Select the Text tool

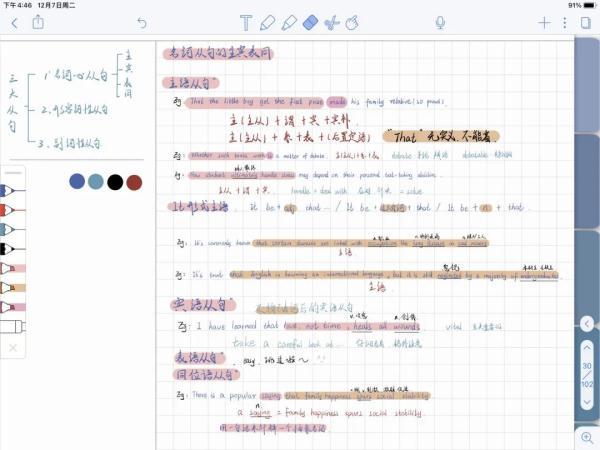click(246, 23)
